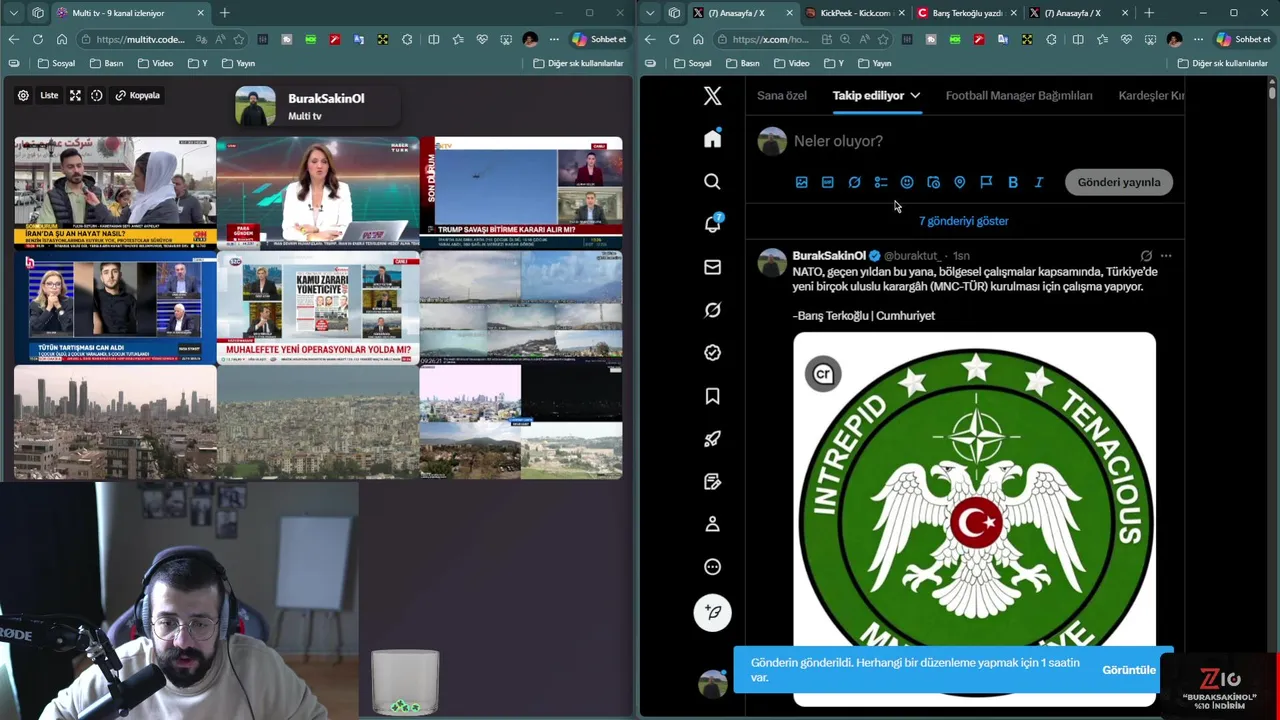The width and height of the screenshot is (1280, 720).
Task: Open Grok icon on BurakSakinOl post
Action: coord(1146,256)
